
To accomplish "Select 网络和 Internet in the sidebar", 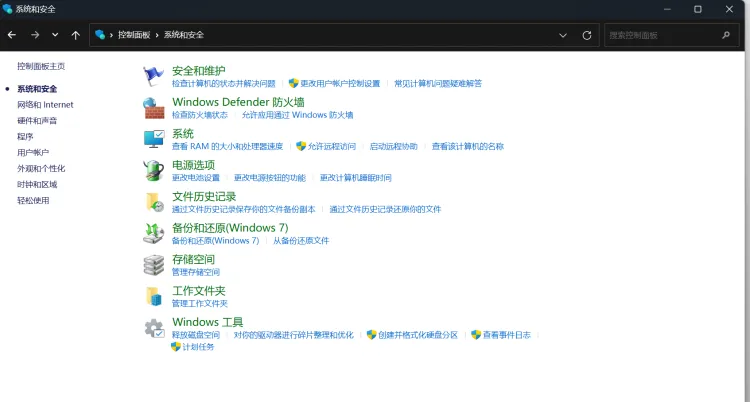I will coord(45,104).
